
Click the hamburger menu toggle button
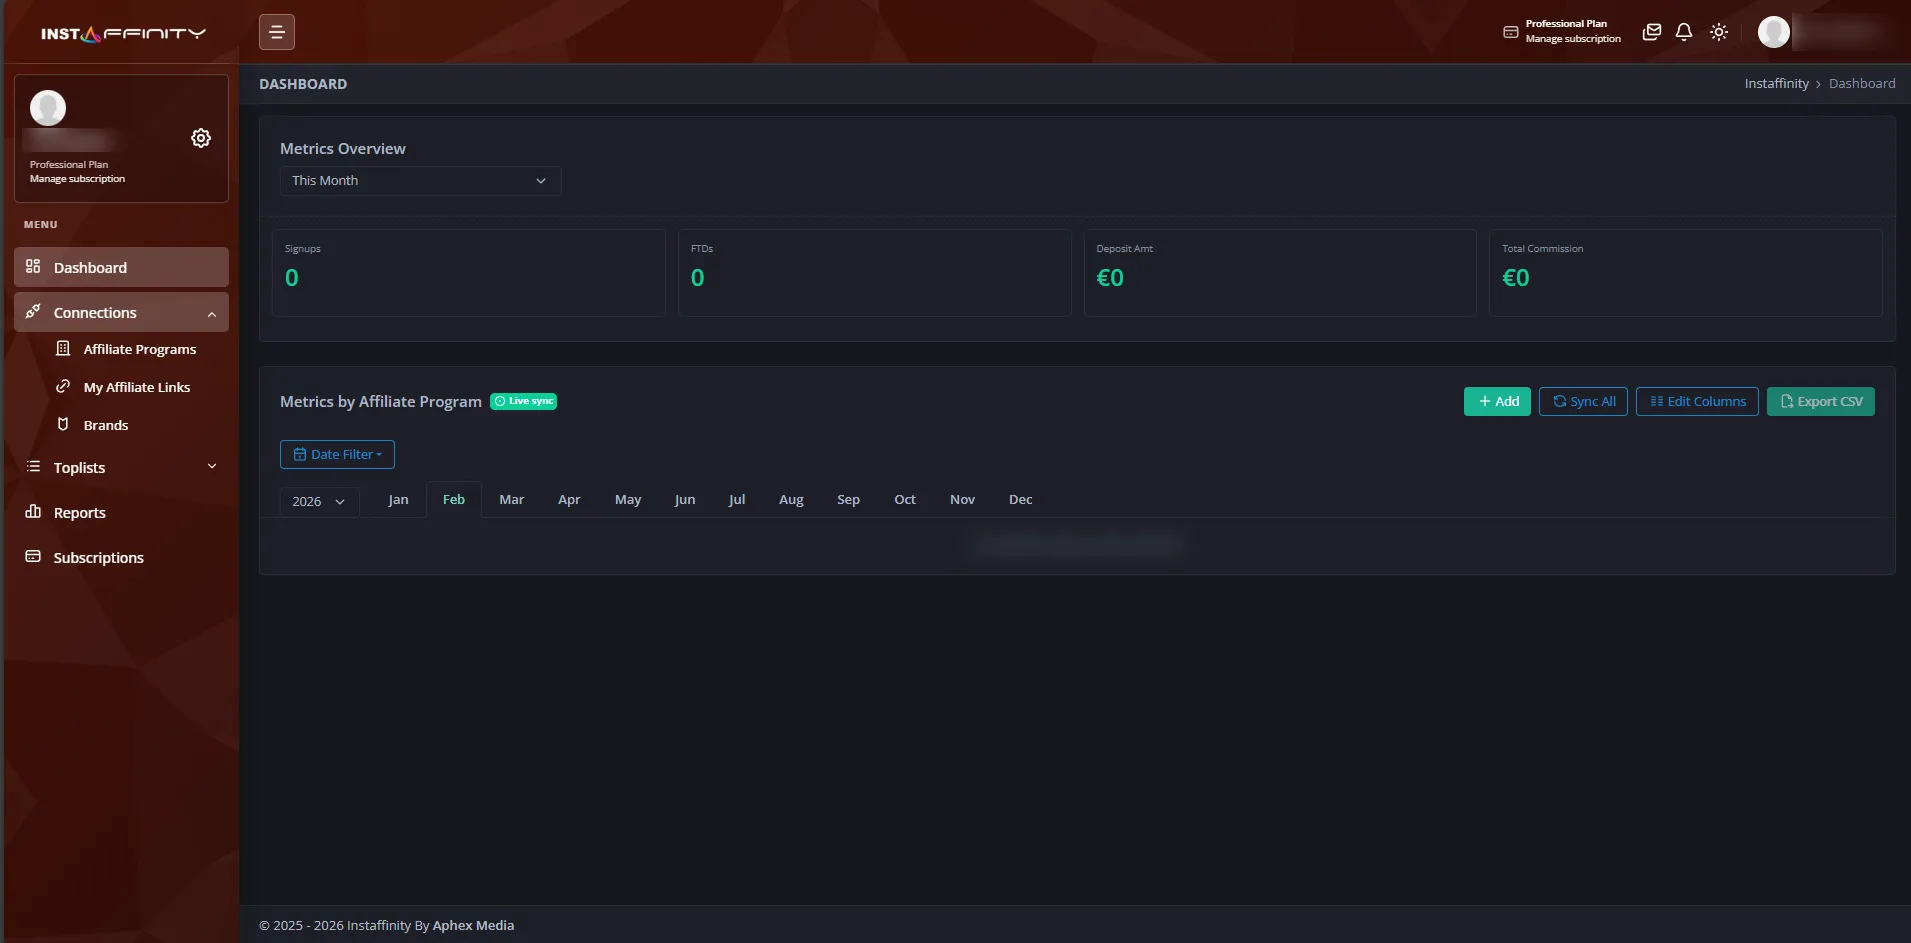coord(277,32)
